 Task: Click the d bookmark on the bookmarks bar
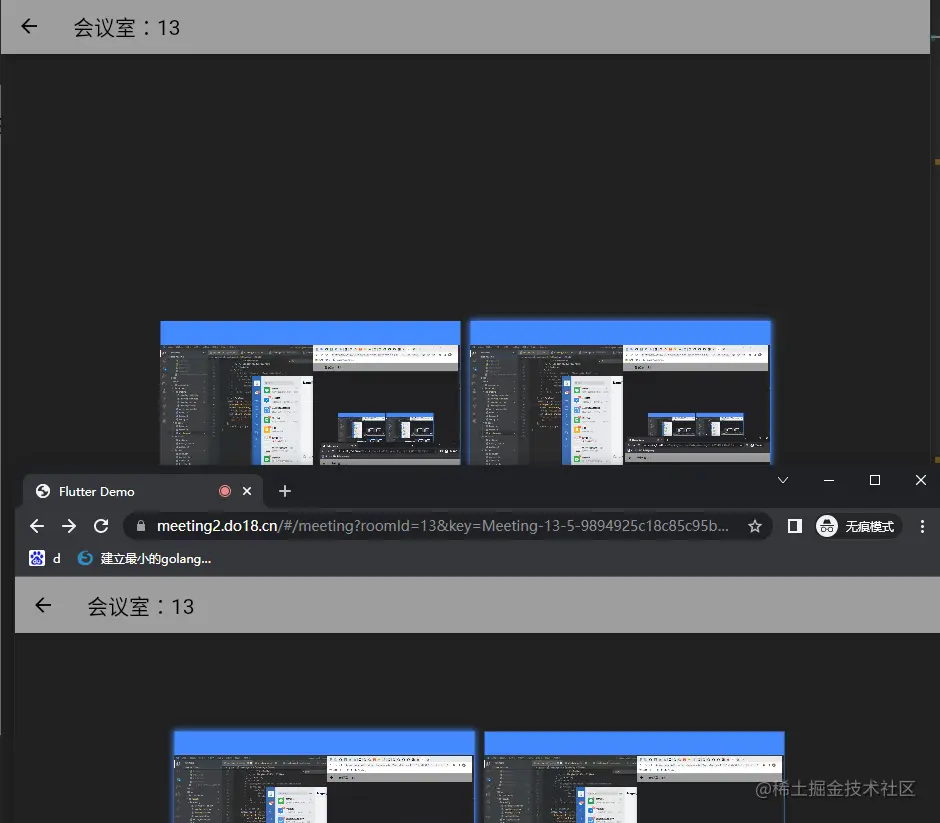[55, 558]
